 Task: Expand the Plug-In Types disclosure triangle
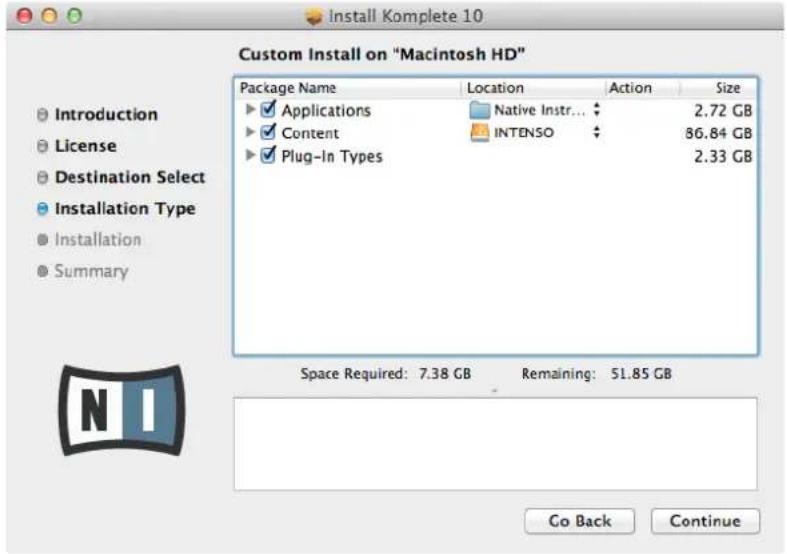pos(250,155)
